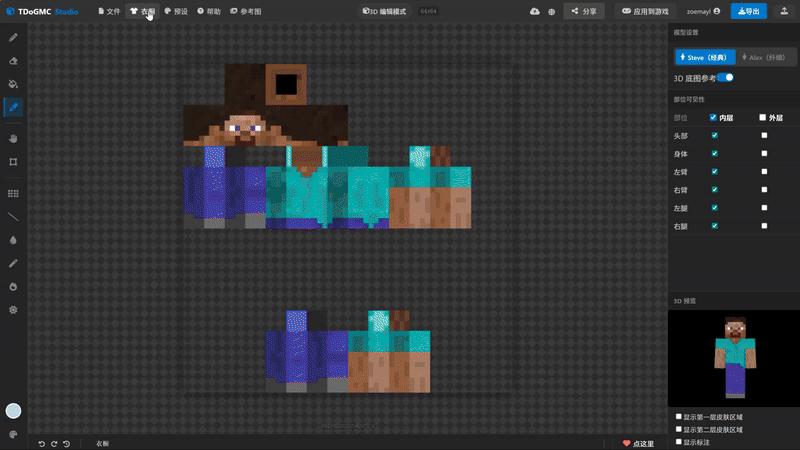Select the eyedropper color picker tool
The width and height of the screenshot is (800, 450).
[x=13, y=107]
